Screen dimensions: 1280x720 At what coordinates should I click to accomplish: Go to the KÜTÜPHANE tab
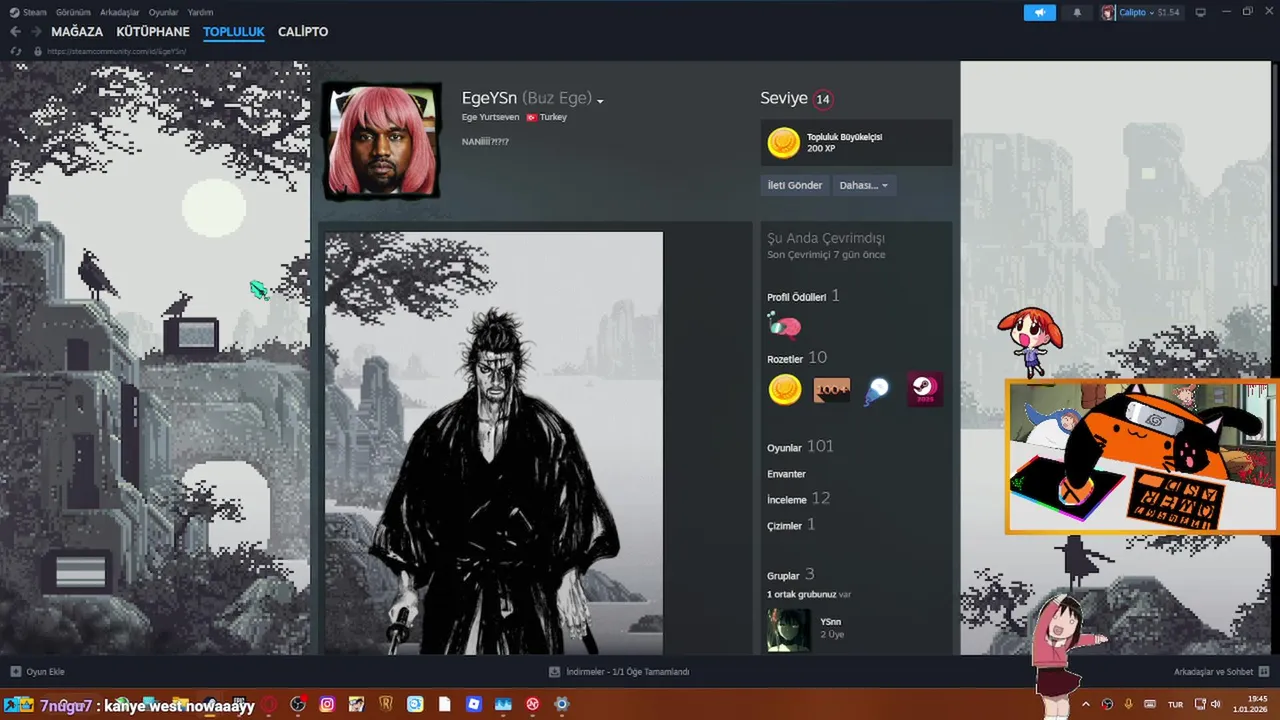tap(153, 32)
